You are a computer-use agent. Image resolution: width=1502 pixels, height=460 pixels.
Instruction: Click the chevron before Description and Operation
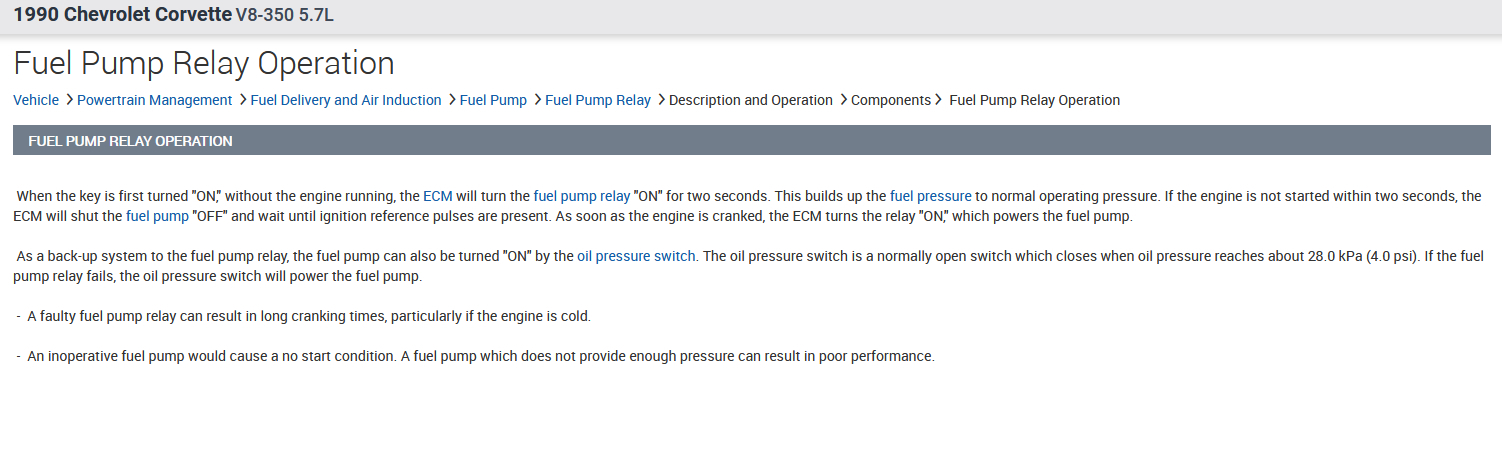[x=661, y=100]
